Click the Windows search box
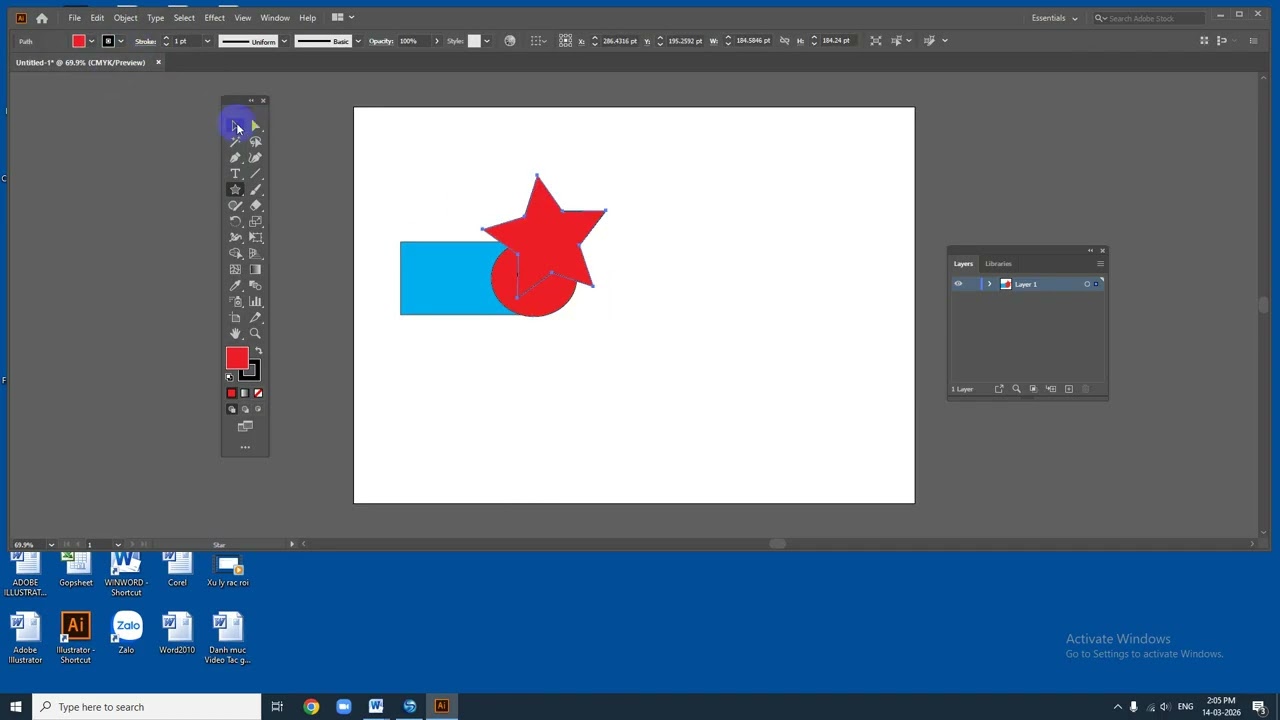 click(147, 707)
